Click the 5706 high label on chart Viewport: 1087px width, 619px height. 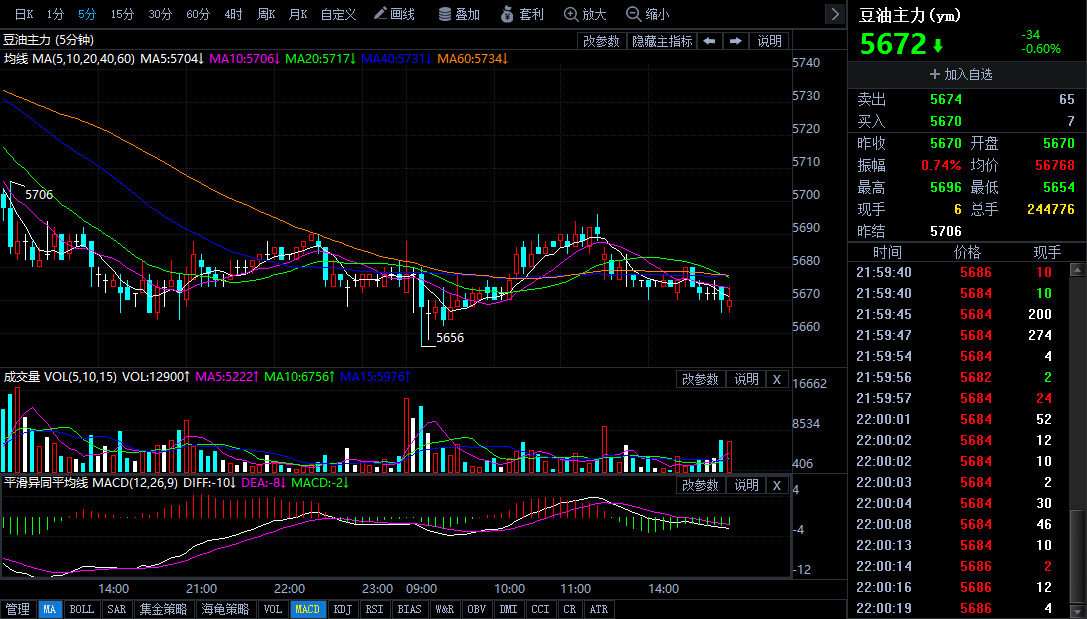pyautogui.click(x=39, y=195)
